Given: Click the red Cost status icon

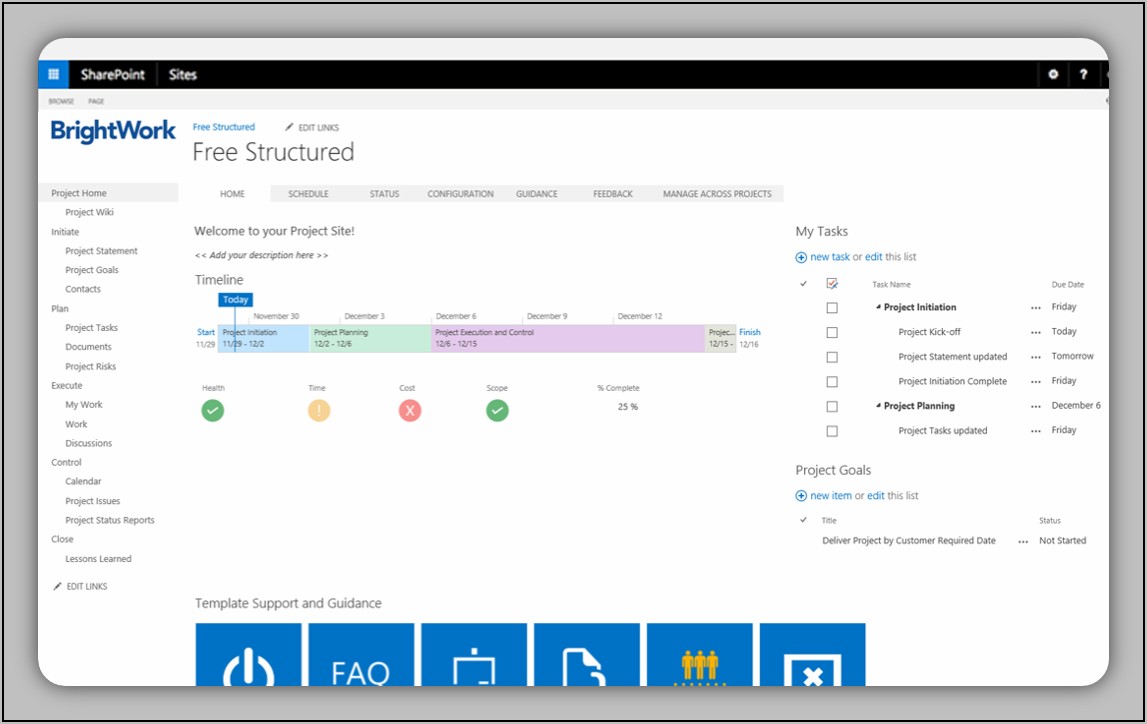Looking at the screenshot, I should click(x=410, y=410).
